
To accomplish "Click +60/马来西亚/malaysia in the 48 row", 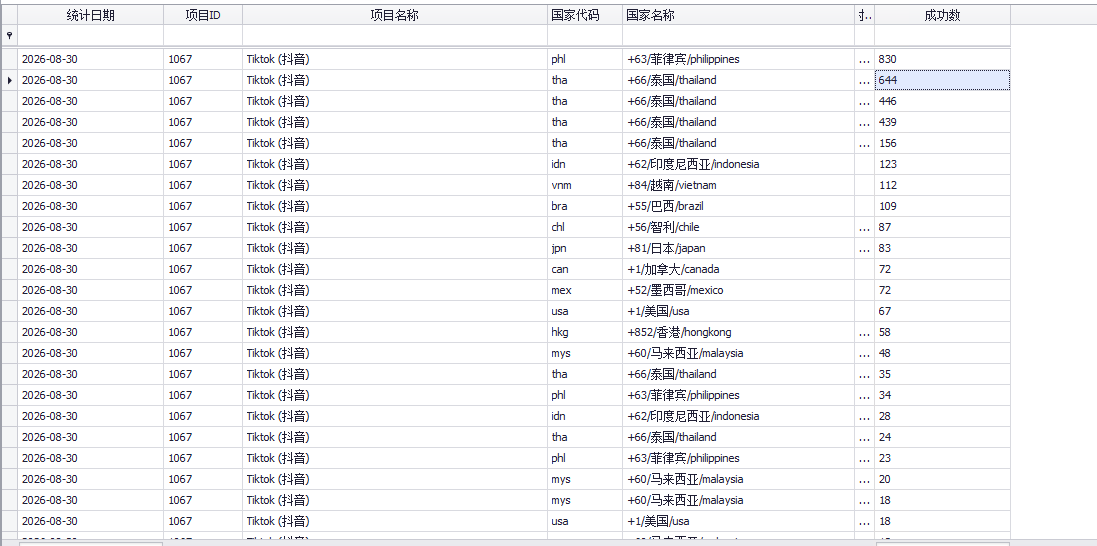I will pos(739,354).
